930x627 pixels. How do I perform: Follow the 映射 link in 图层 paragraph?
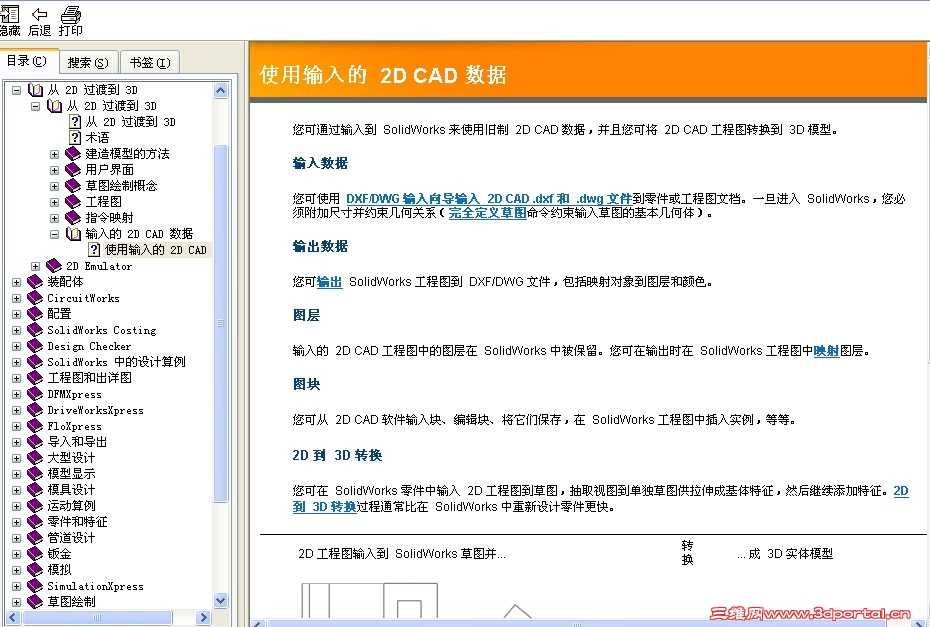point(826,351)
